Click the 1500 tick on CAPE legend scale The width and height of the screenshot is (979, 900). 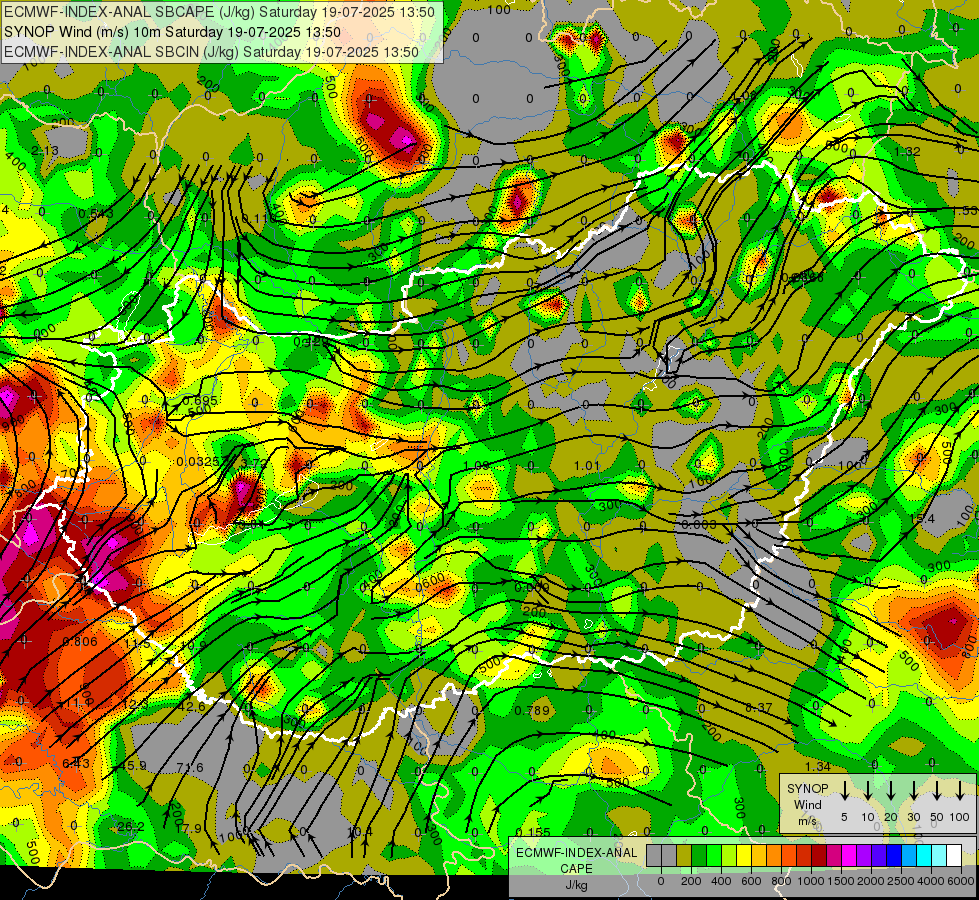[x=841, y=881]
